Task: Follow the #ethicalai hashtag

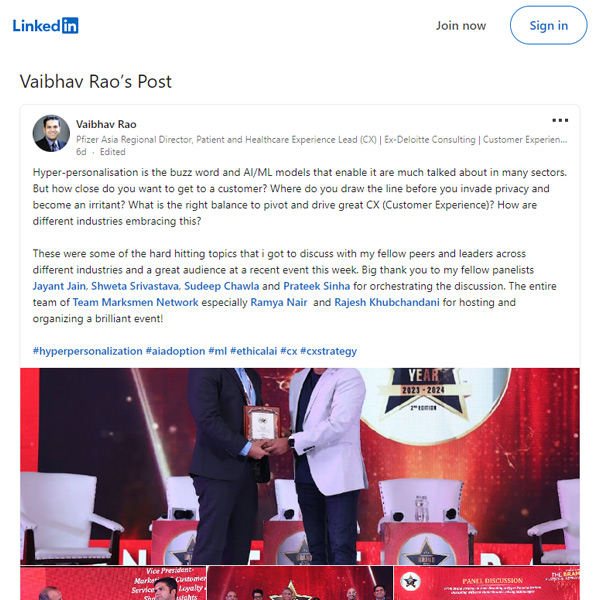Action: coord(253,351)
